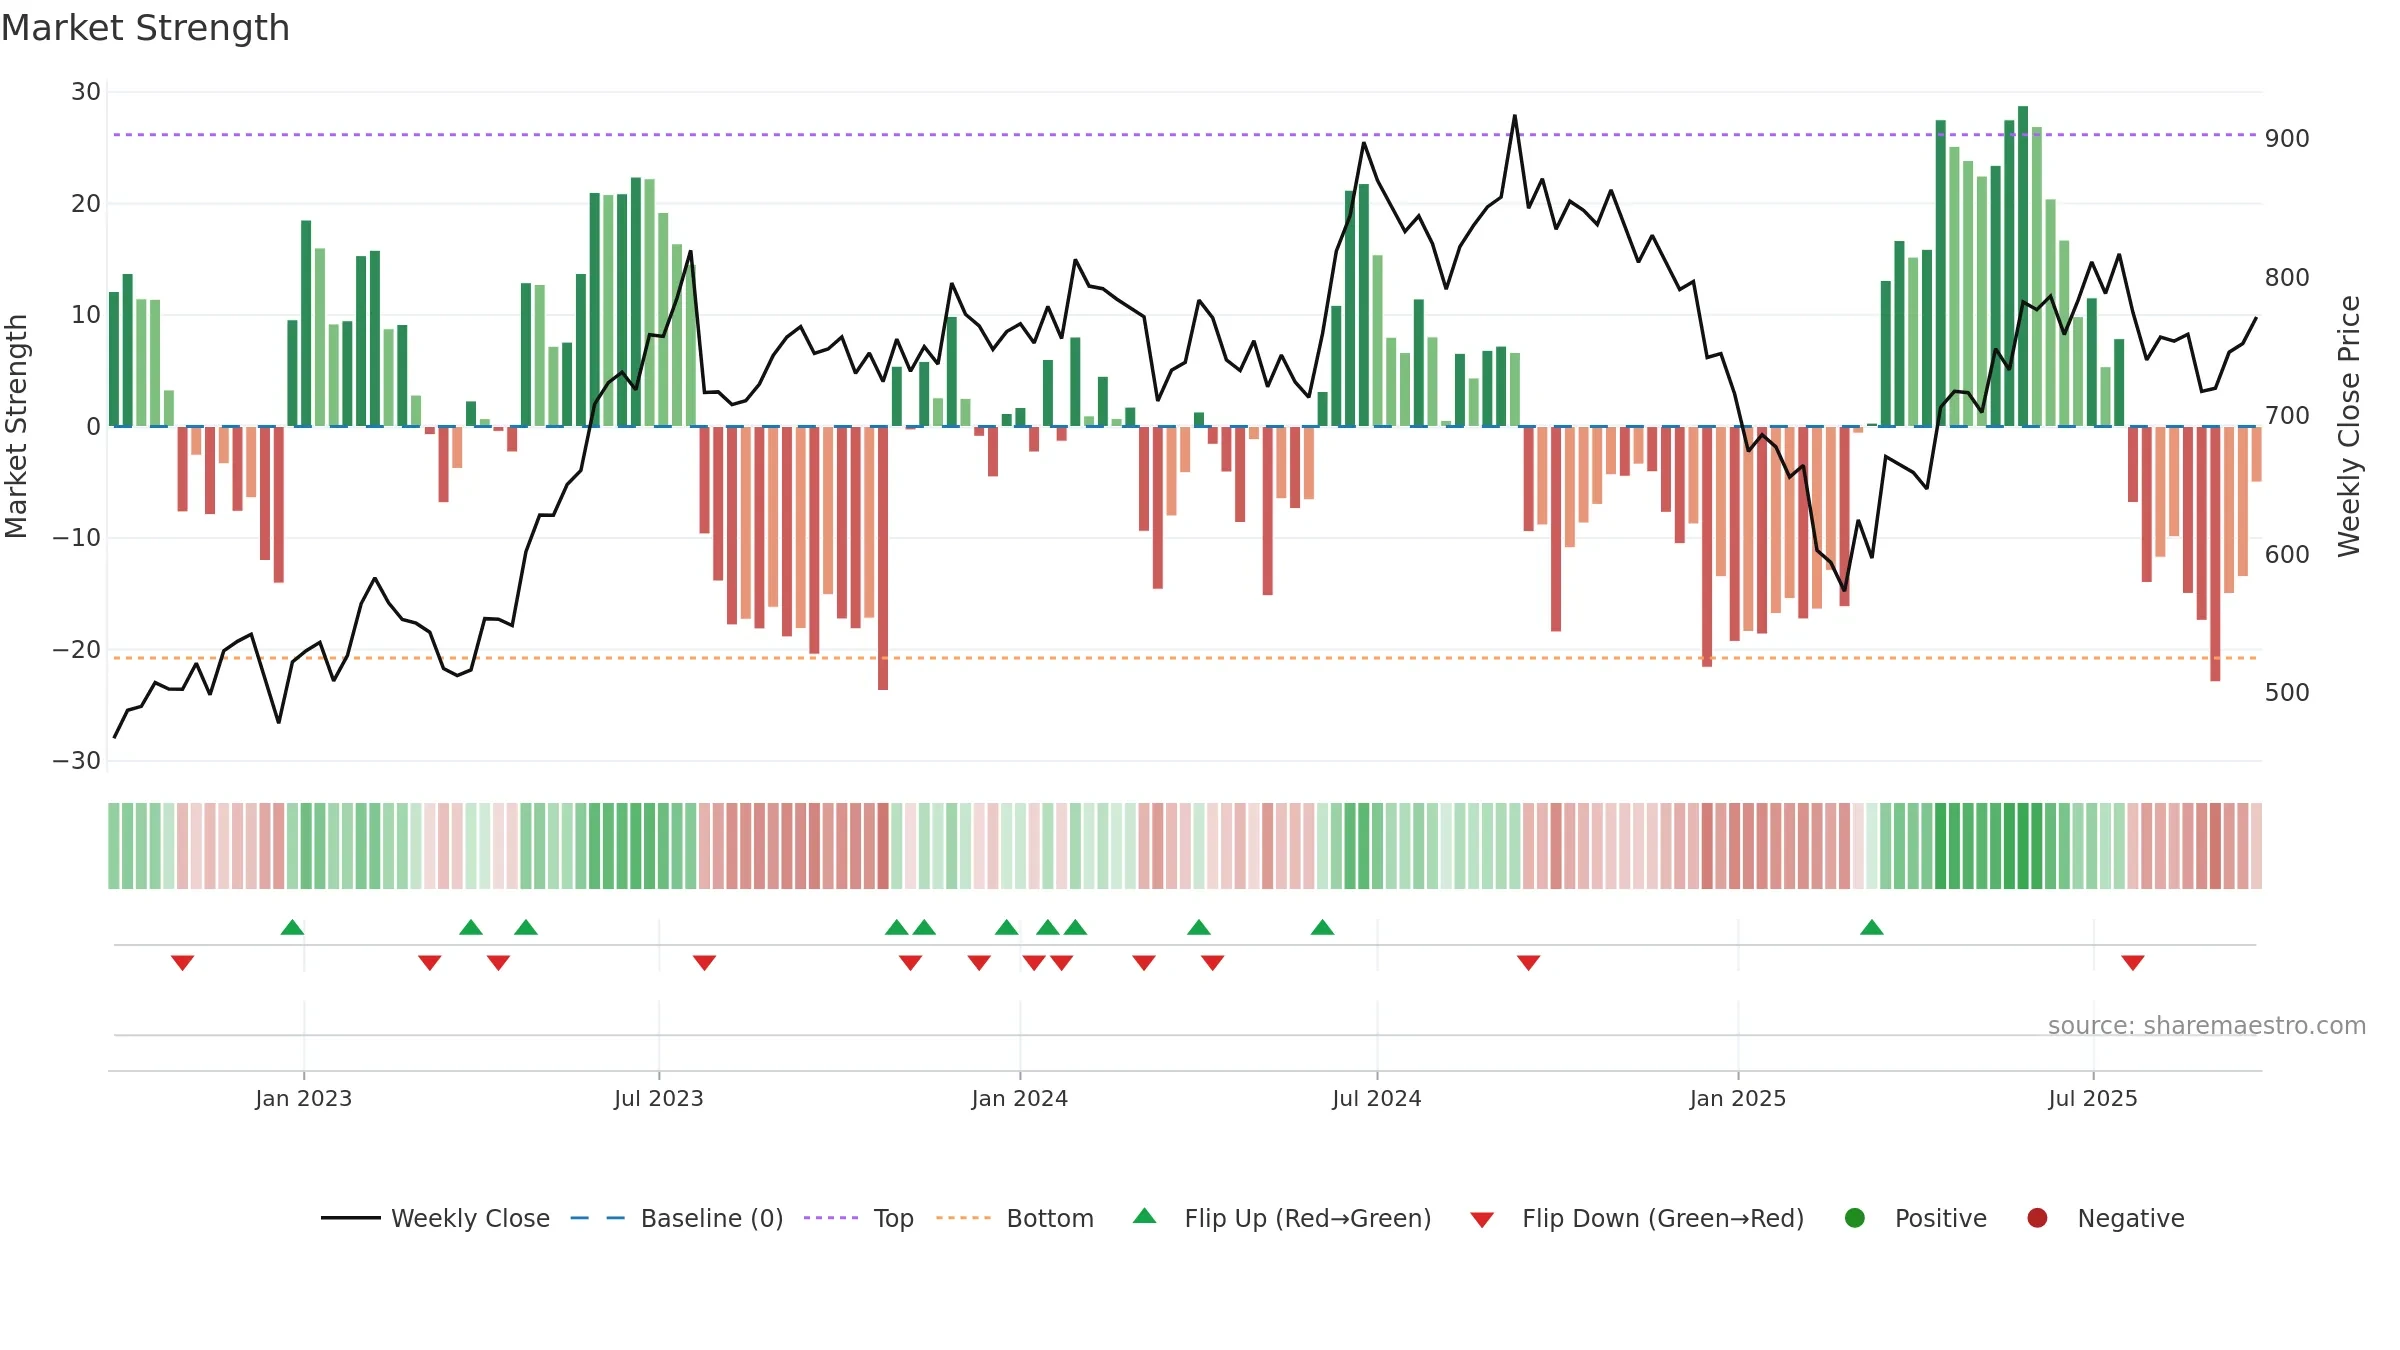Screen dimensions: 2400x1350
Task: Click the vertical Market Strength axis title
Action: (16, 426)
